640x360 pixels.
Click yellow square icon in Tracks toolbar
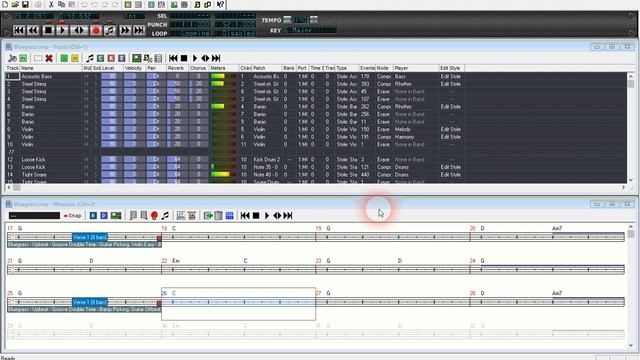tap(75, 58)
